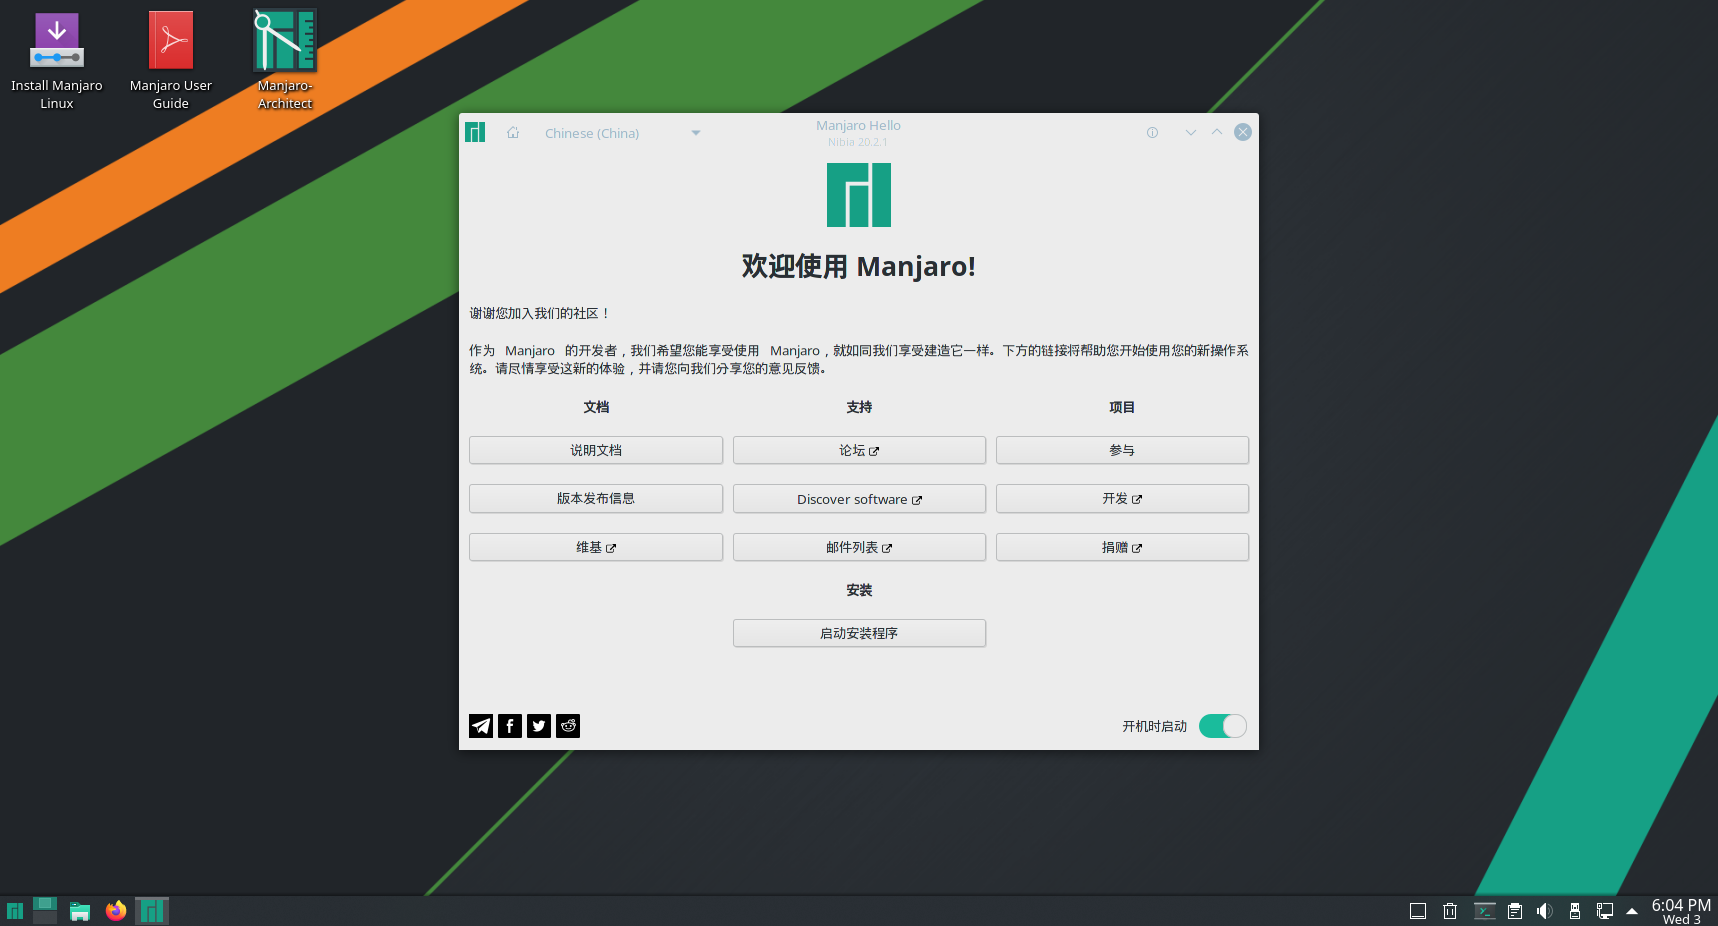The height and width of the screenshot is (926, 1718).
Task: Click the Discover software button
Action: point(859,499)
